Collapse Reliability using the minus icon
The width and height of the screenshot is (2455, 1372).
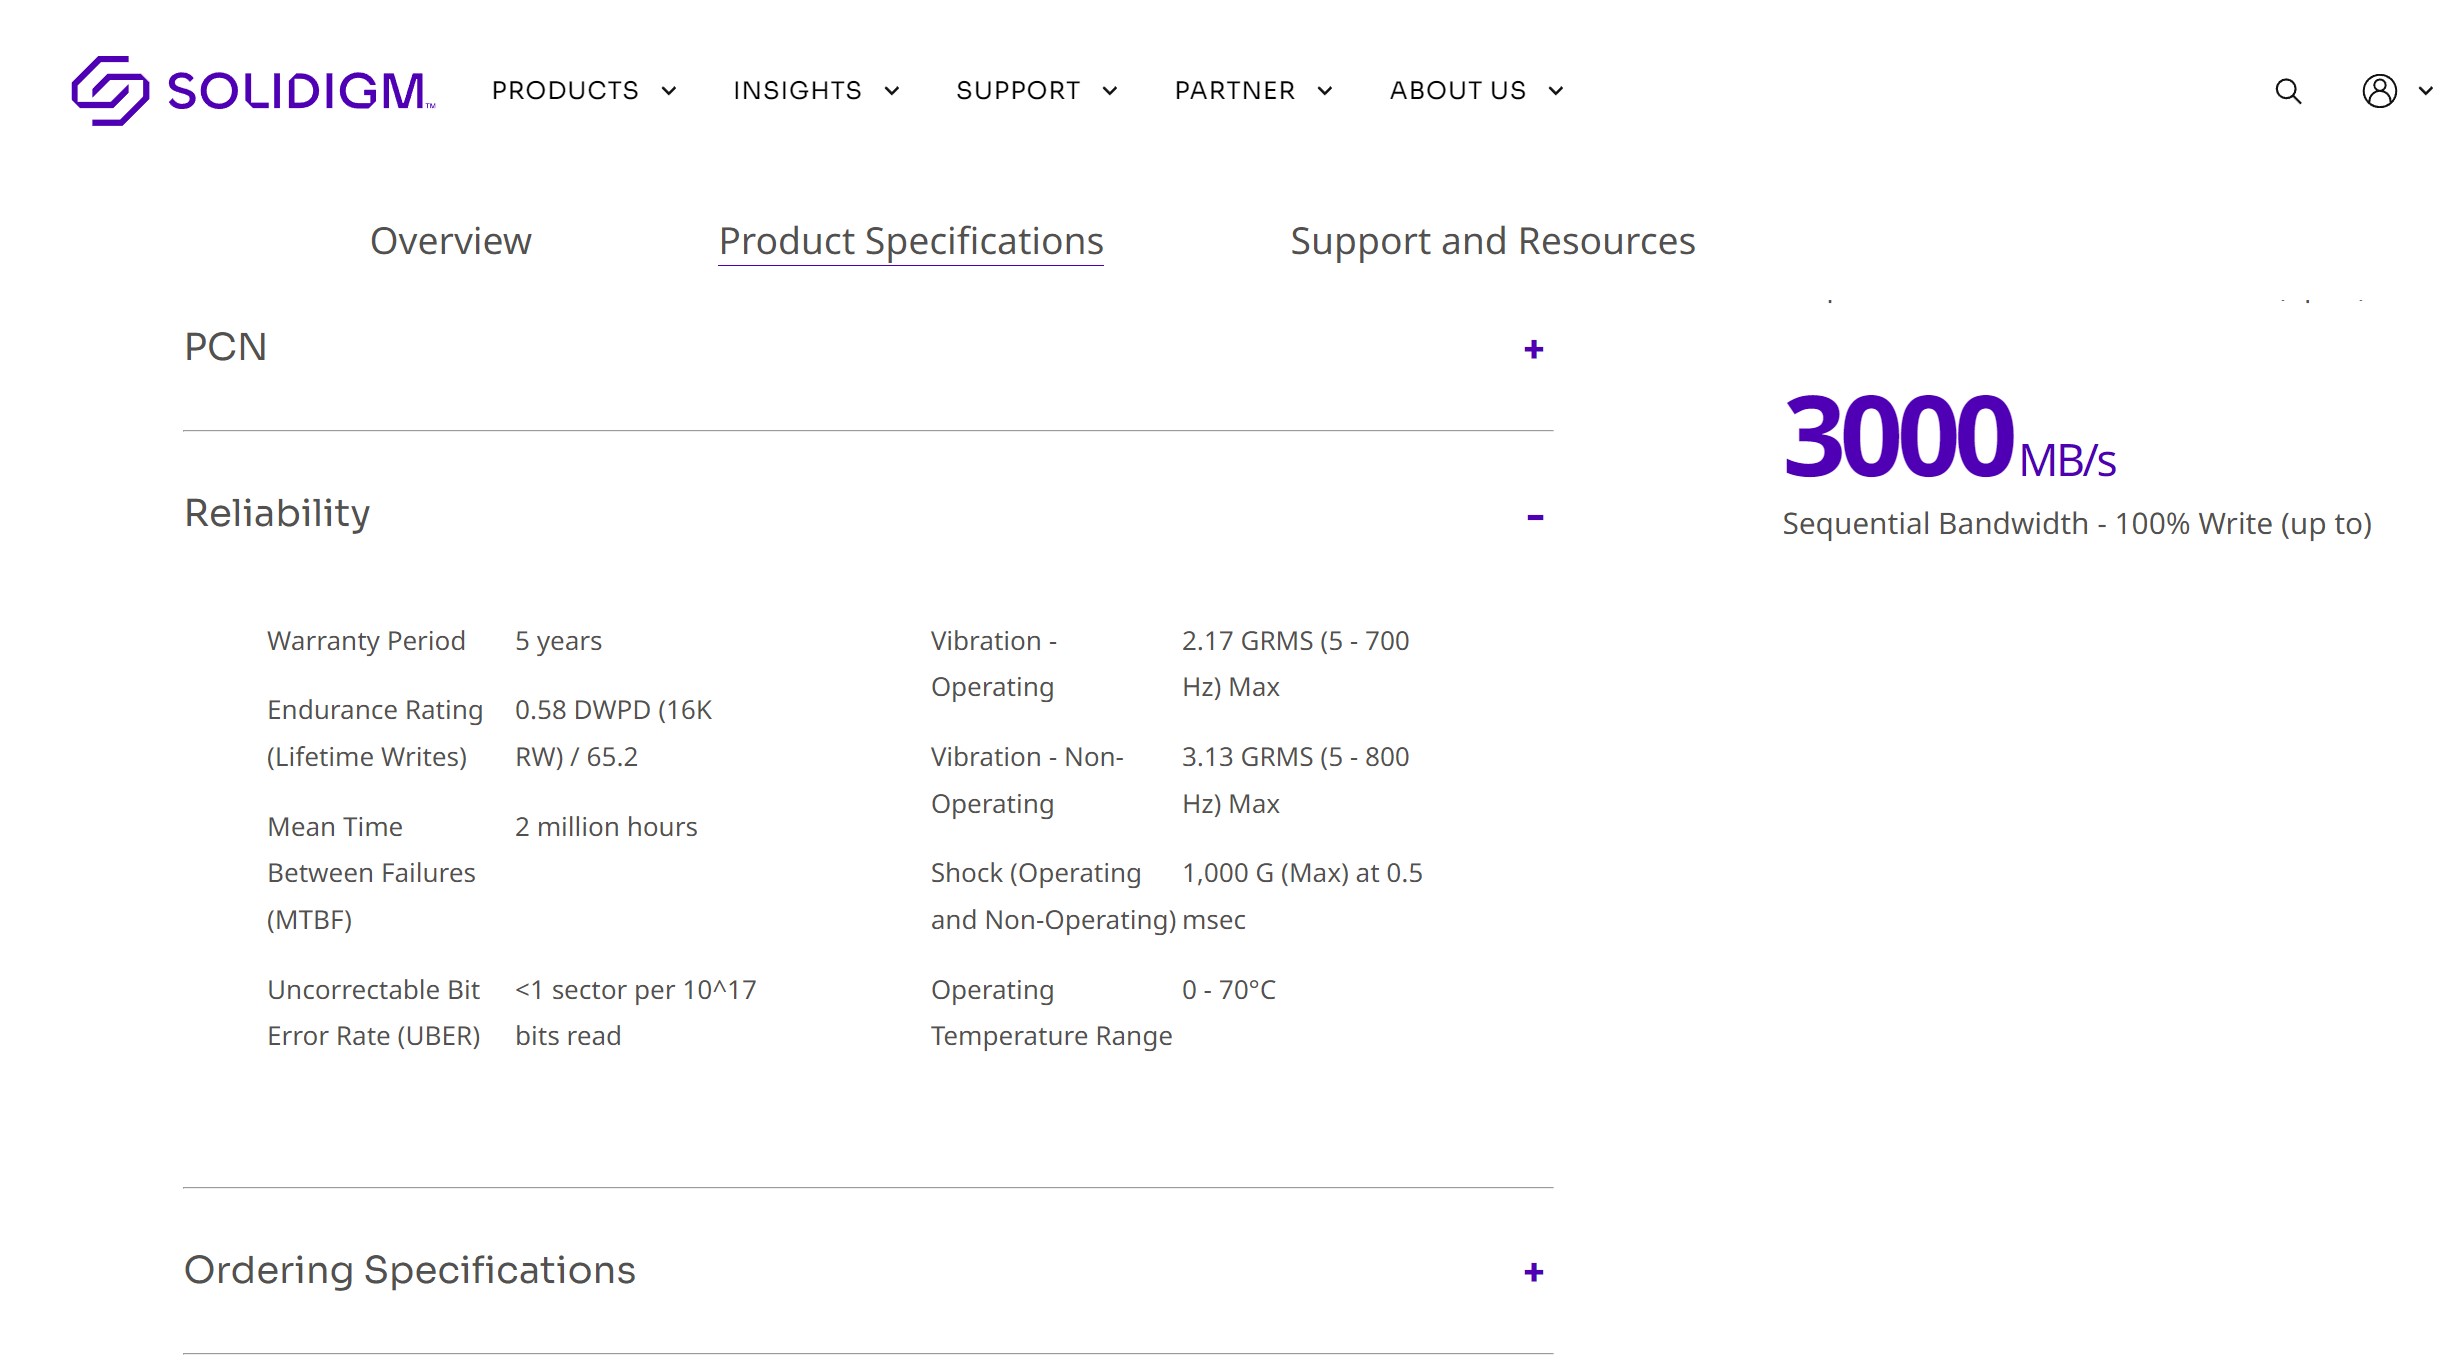tap(1535, 517)
